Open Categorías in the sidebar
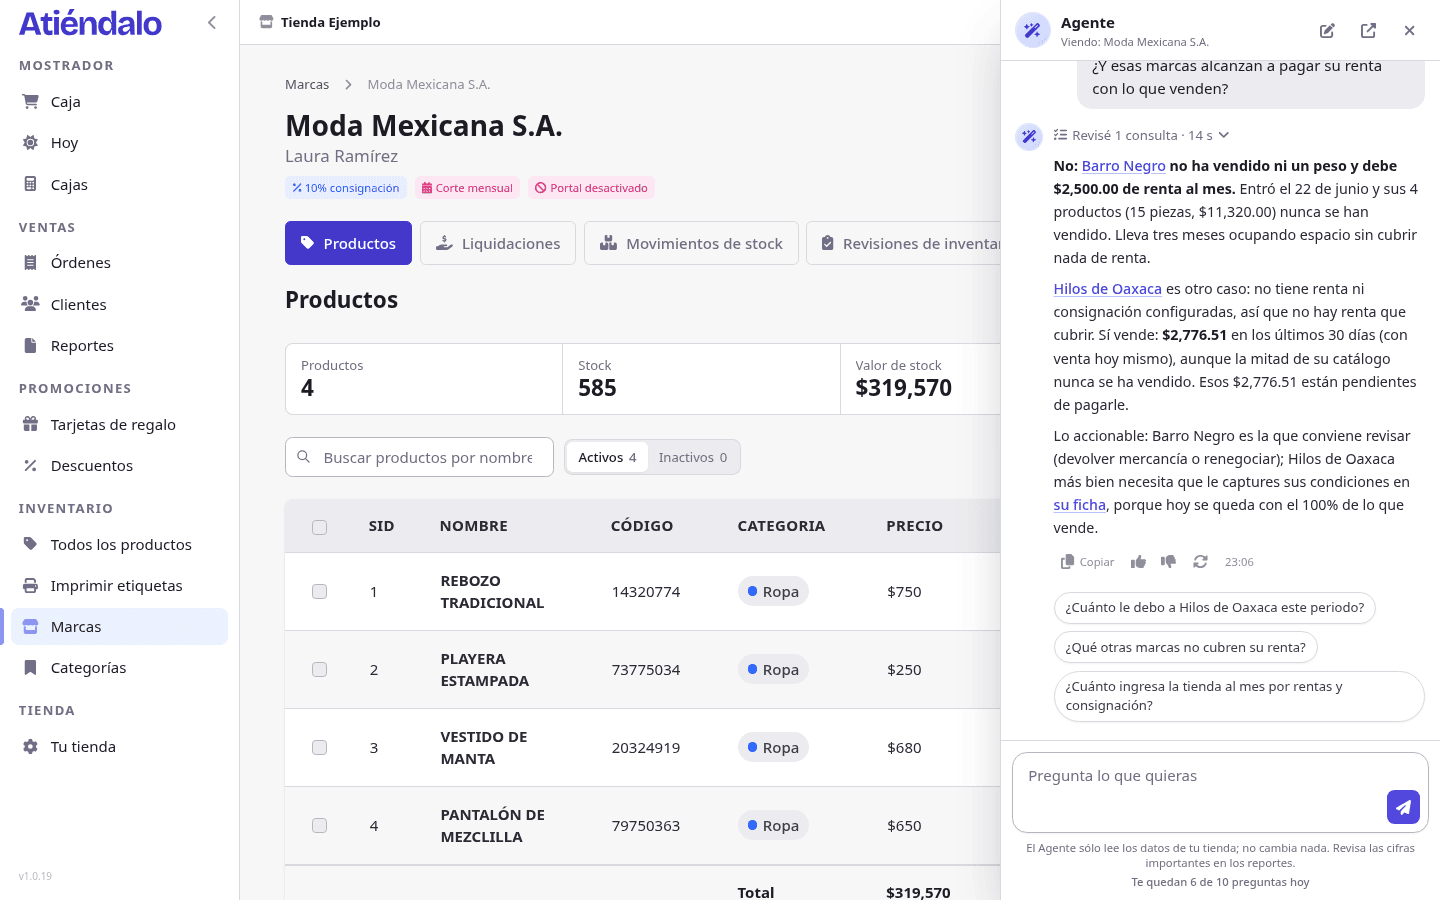This screenshot has width=1440, height=900. [119, 668]
